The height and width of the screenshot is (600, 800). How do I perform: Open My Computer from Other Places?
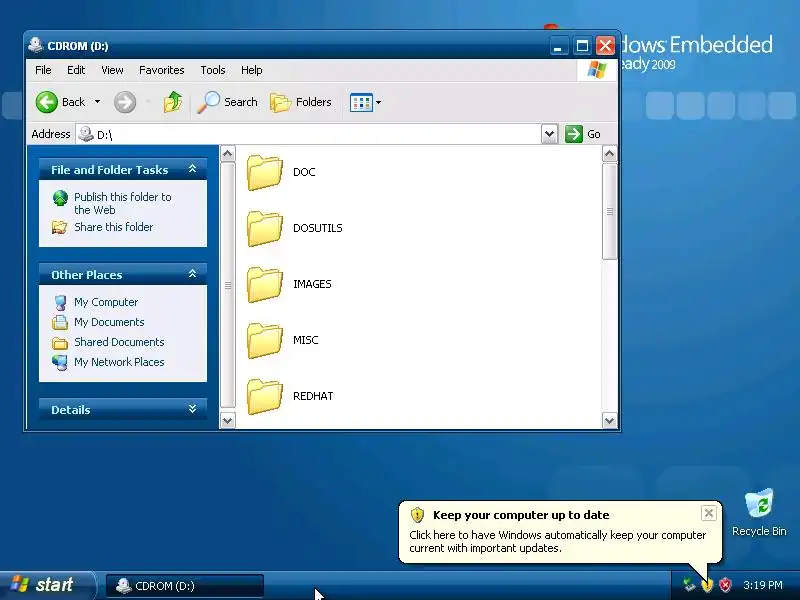[x=106, y=302]
